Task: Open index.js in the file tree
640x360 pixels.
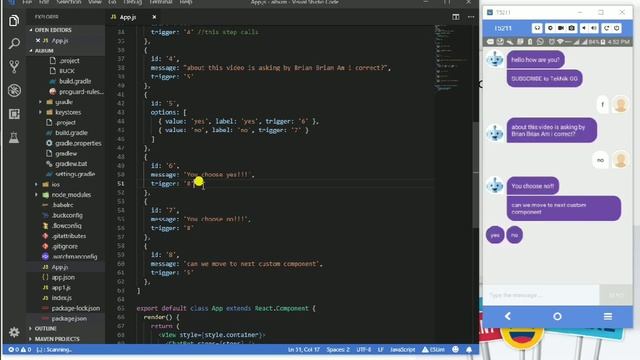Action: tap(62, 298)
